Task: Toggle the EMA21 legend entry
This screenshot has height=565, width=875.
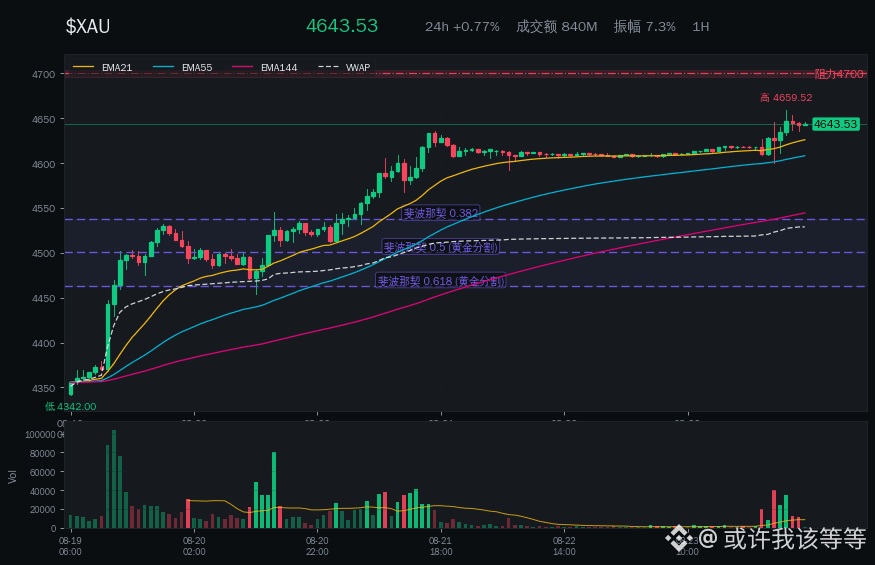Action: (103, 68)
